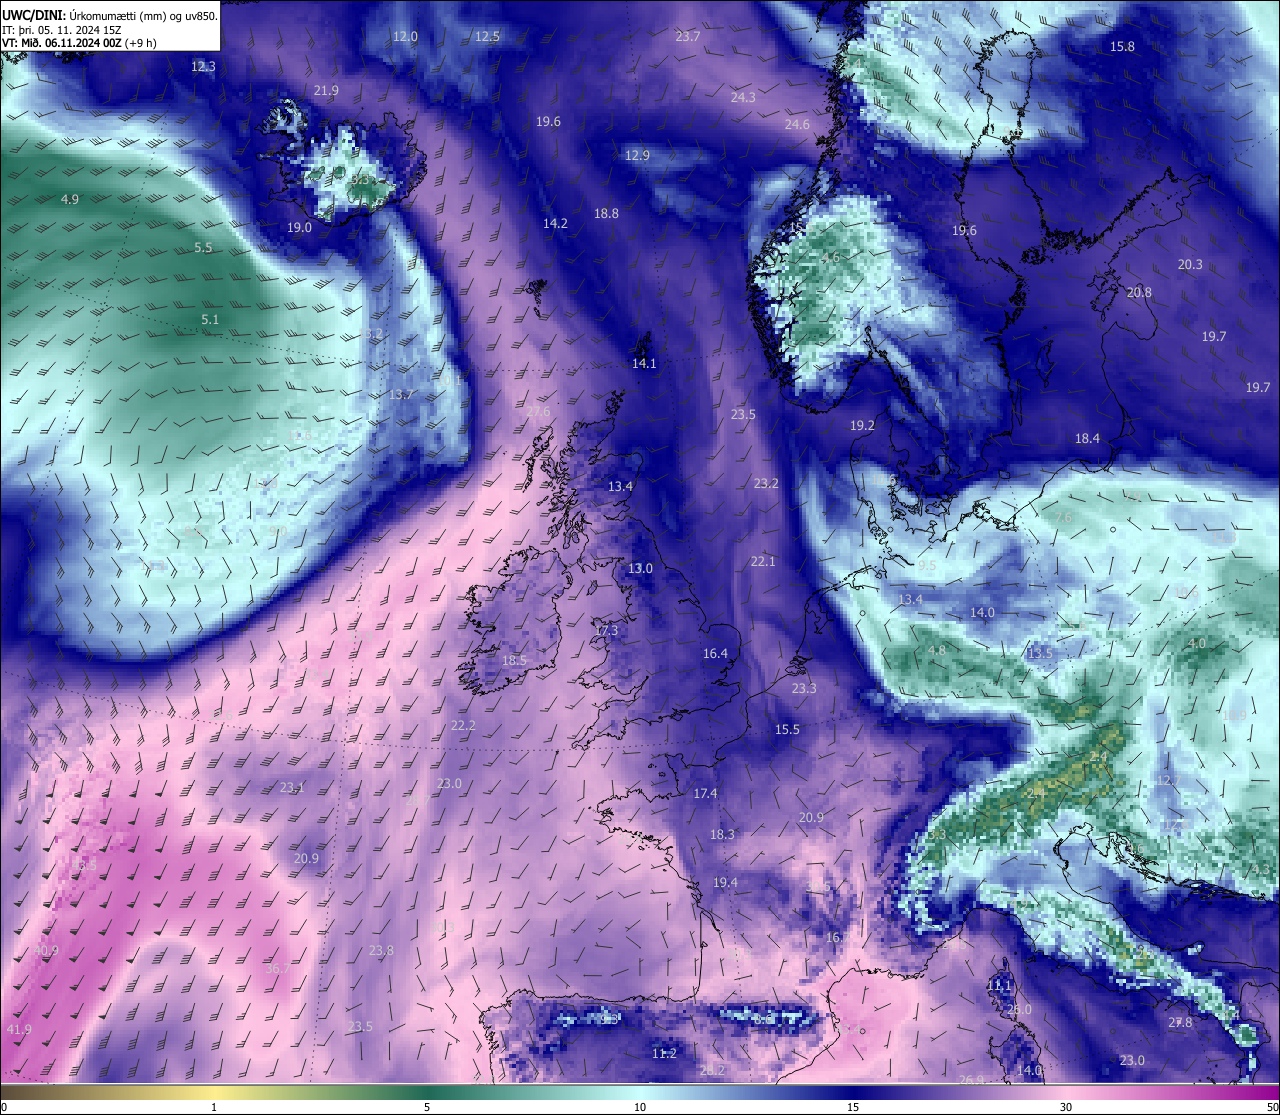Click the 18.8 value label
This screenshot has height=1115, width=1280.
[x=606, y=213]
